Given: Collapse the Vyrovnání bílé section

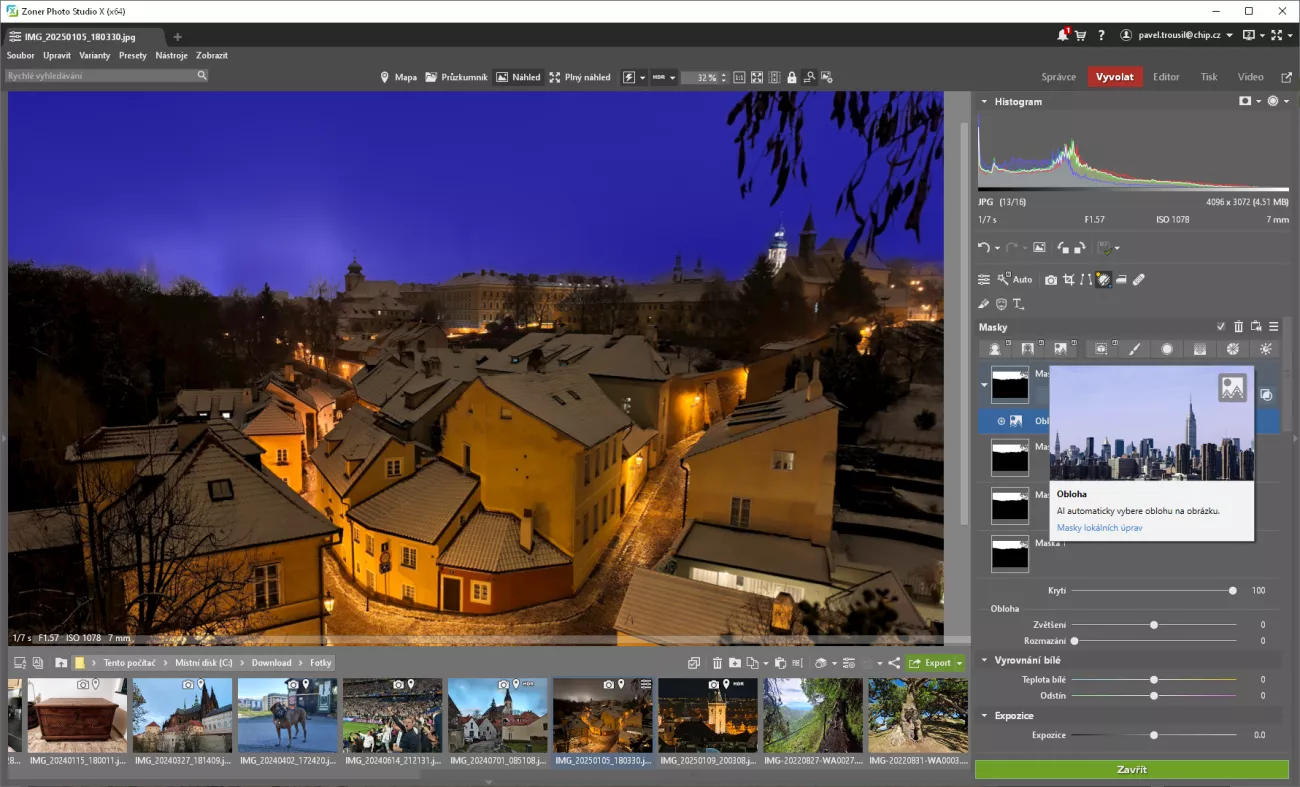Looking at the screenshot, I should pyautogui.click(x=984, y=660).
